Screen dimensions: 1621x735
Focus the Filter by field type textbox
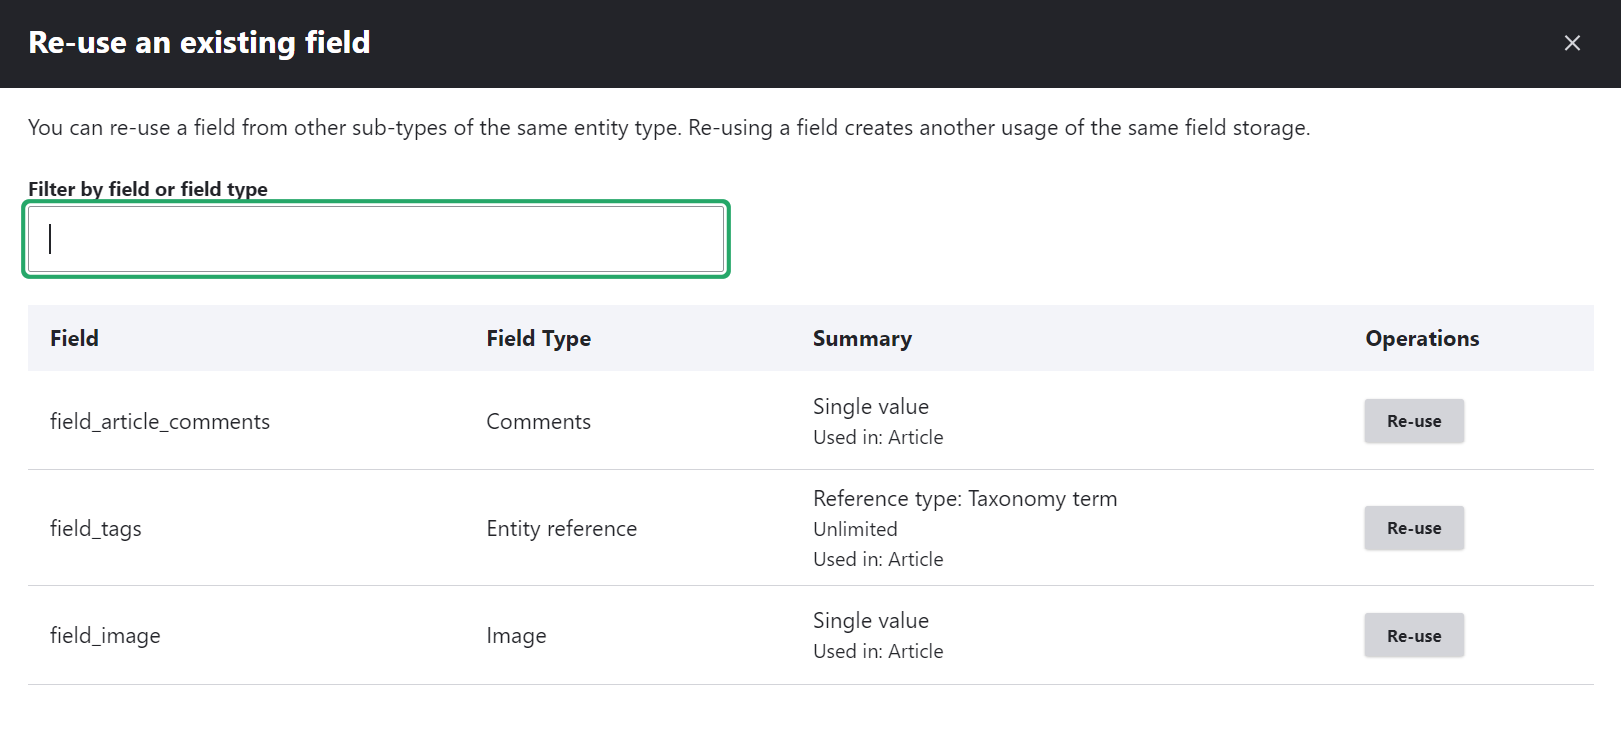376,239
